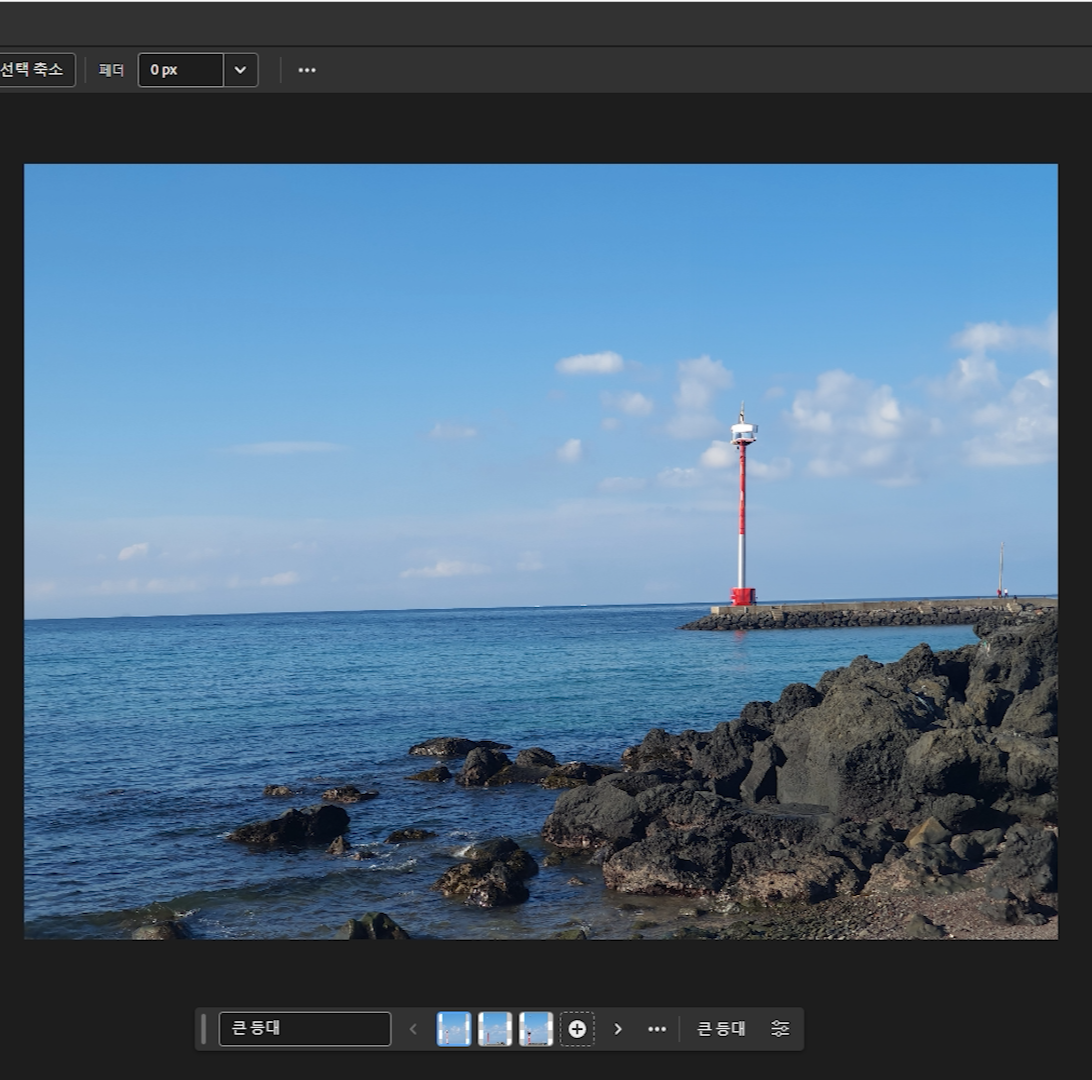Go to the previous generated variation
Screen dimensions: 1092x1080
[413, 1028]
